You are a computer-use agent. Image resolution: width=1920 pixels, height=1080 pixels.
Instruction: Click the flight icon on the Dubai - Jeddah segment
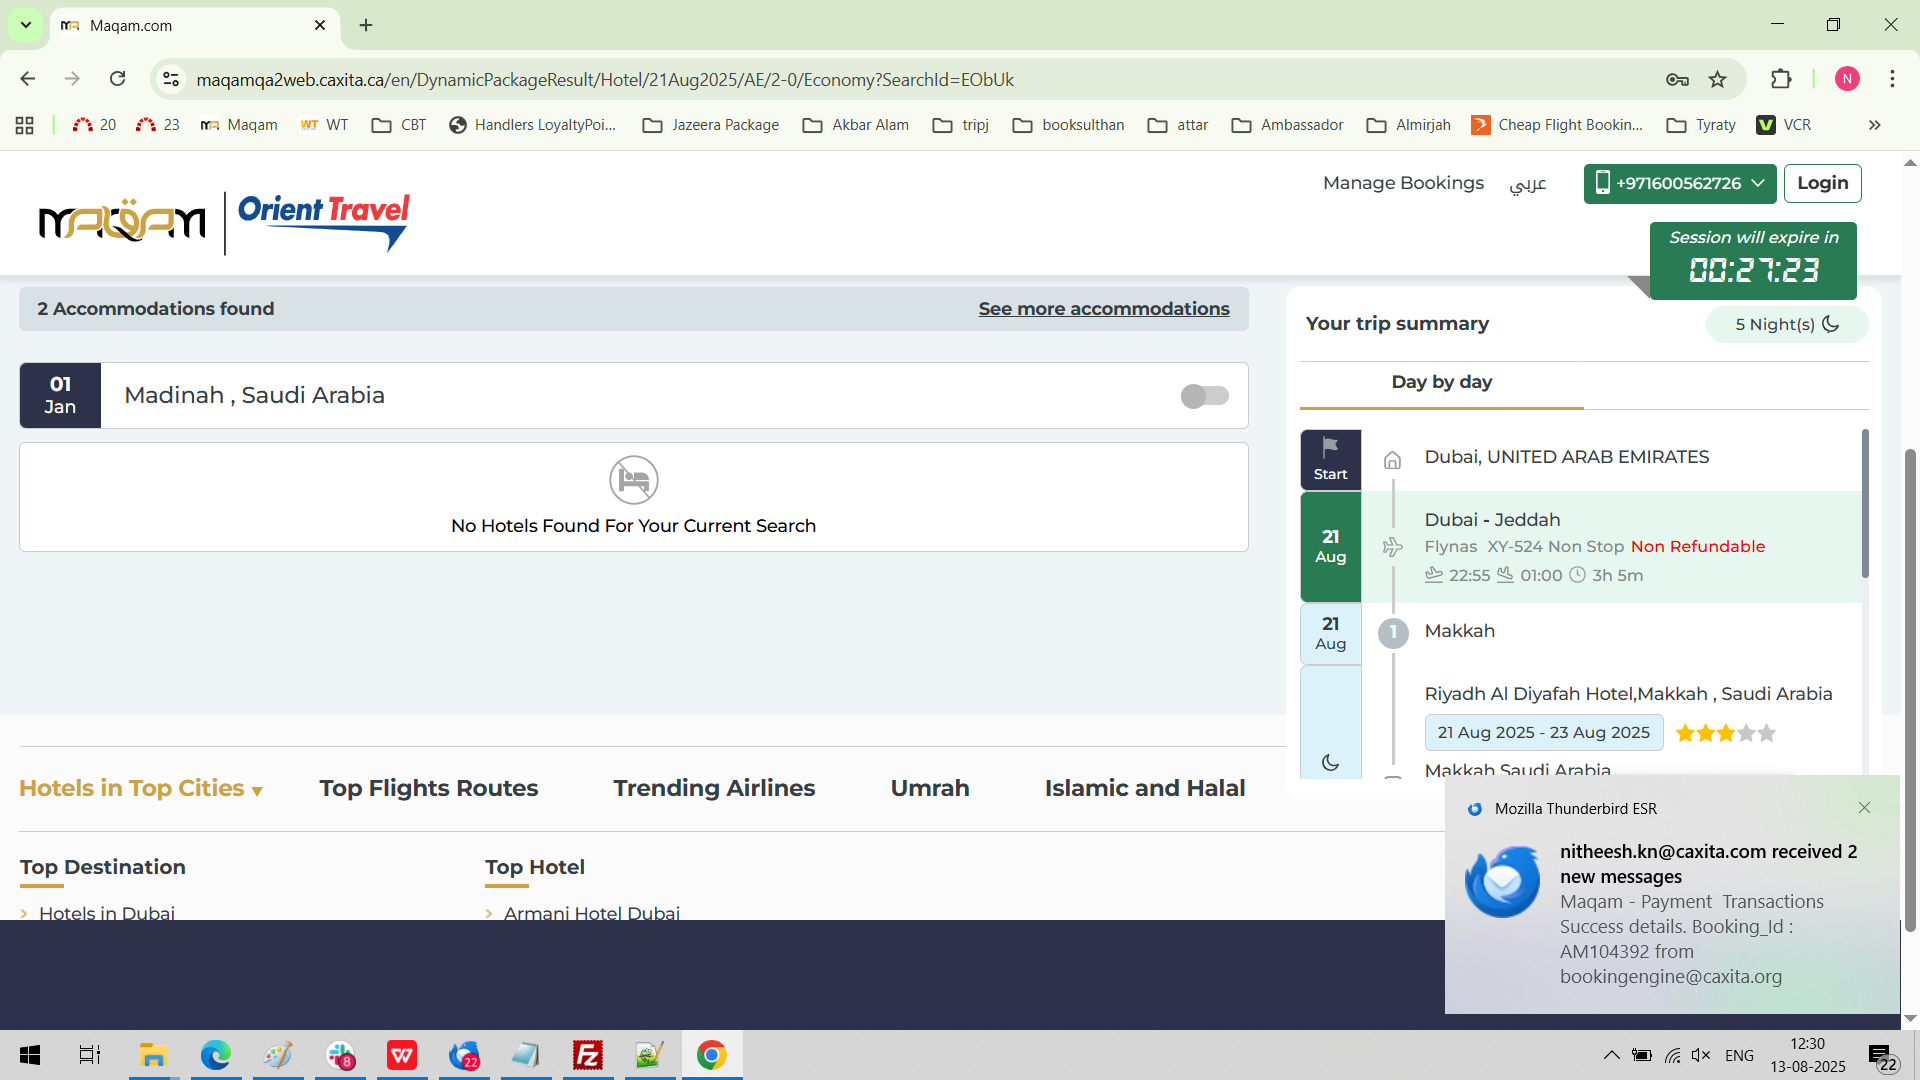[x=1392, y=547]
